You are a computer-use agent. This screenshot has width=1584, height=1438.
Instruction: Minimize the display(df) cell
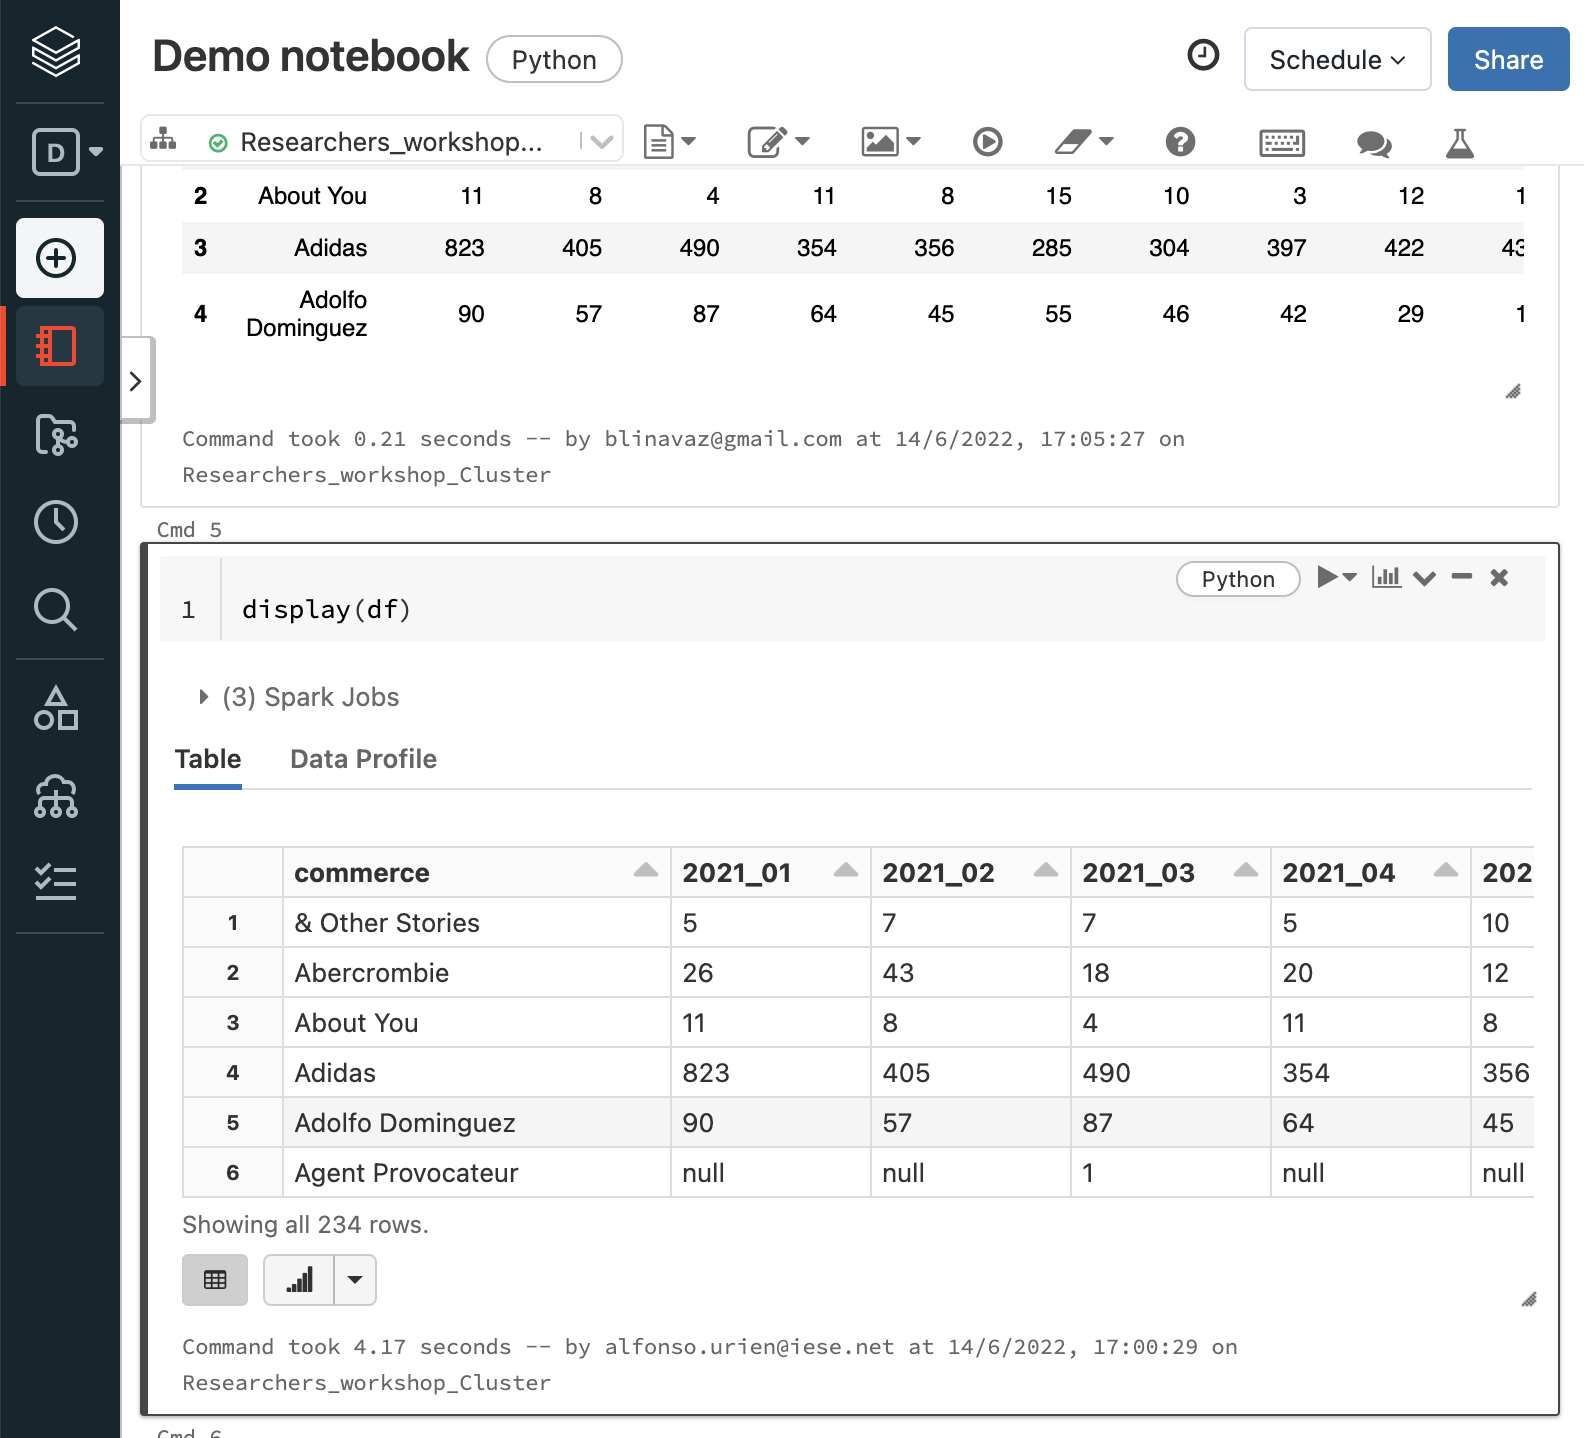pyautogui.click(x=1462, y=577)
